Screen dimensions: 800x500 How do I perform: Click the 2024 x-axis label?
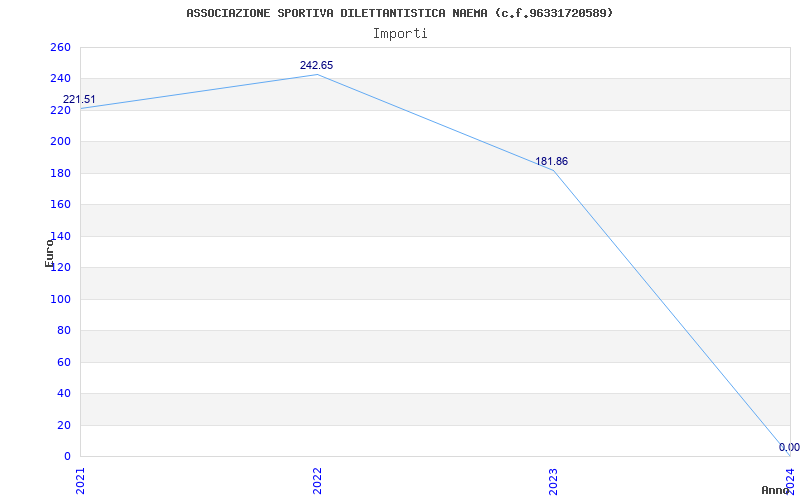[x=790, y=481]
